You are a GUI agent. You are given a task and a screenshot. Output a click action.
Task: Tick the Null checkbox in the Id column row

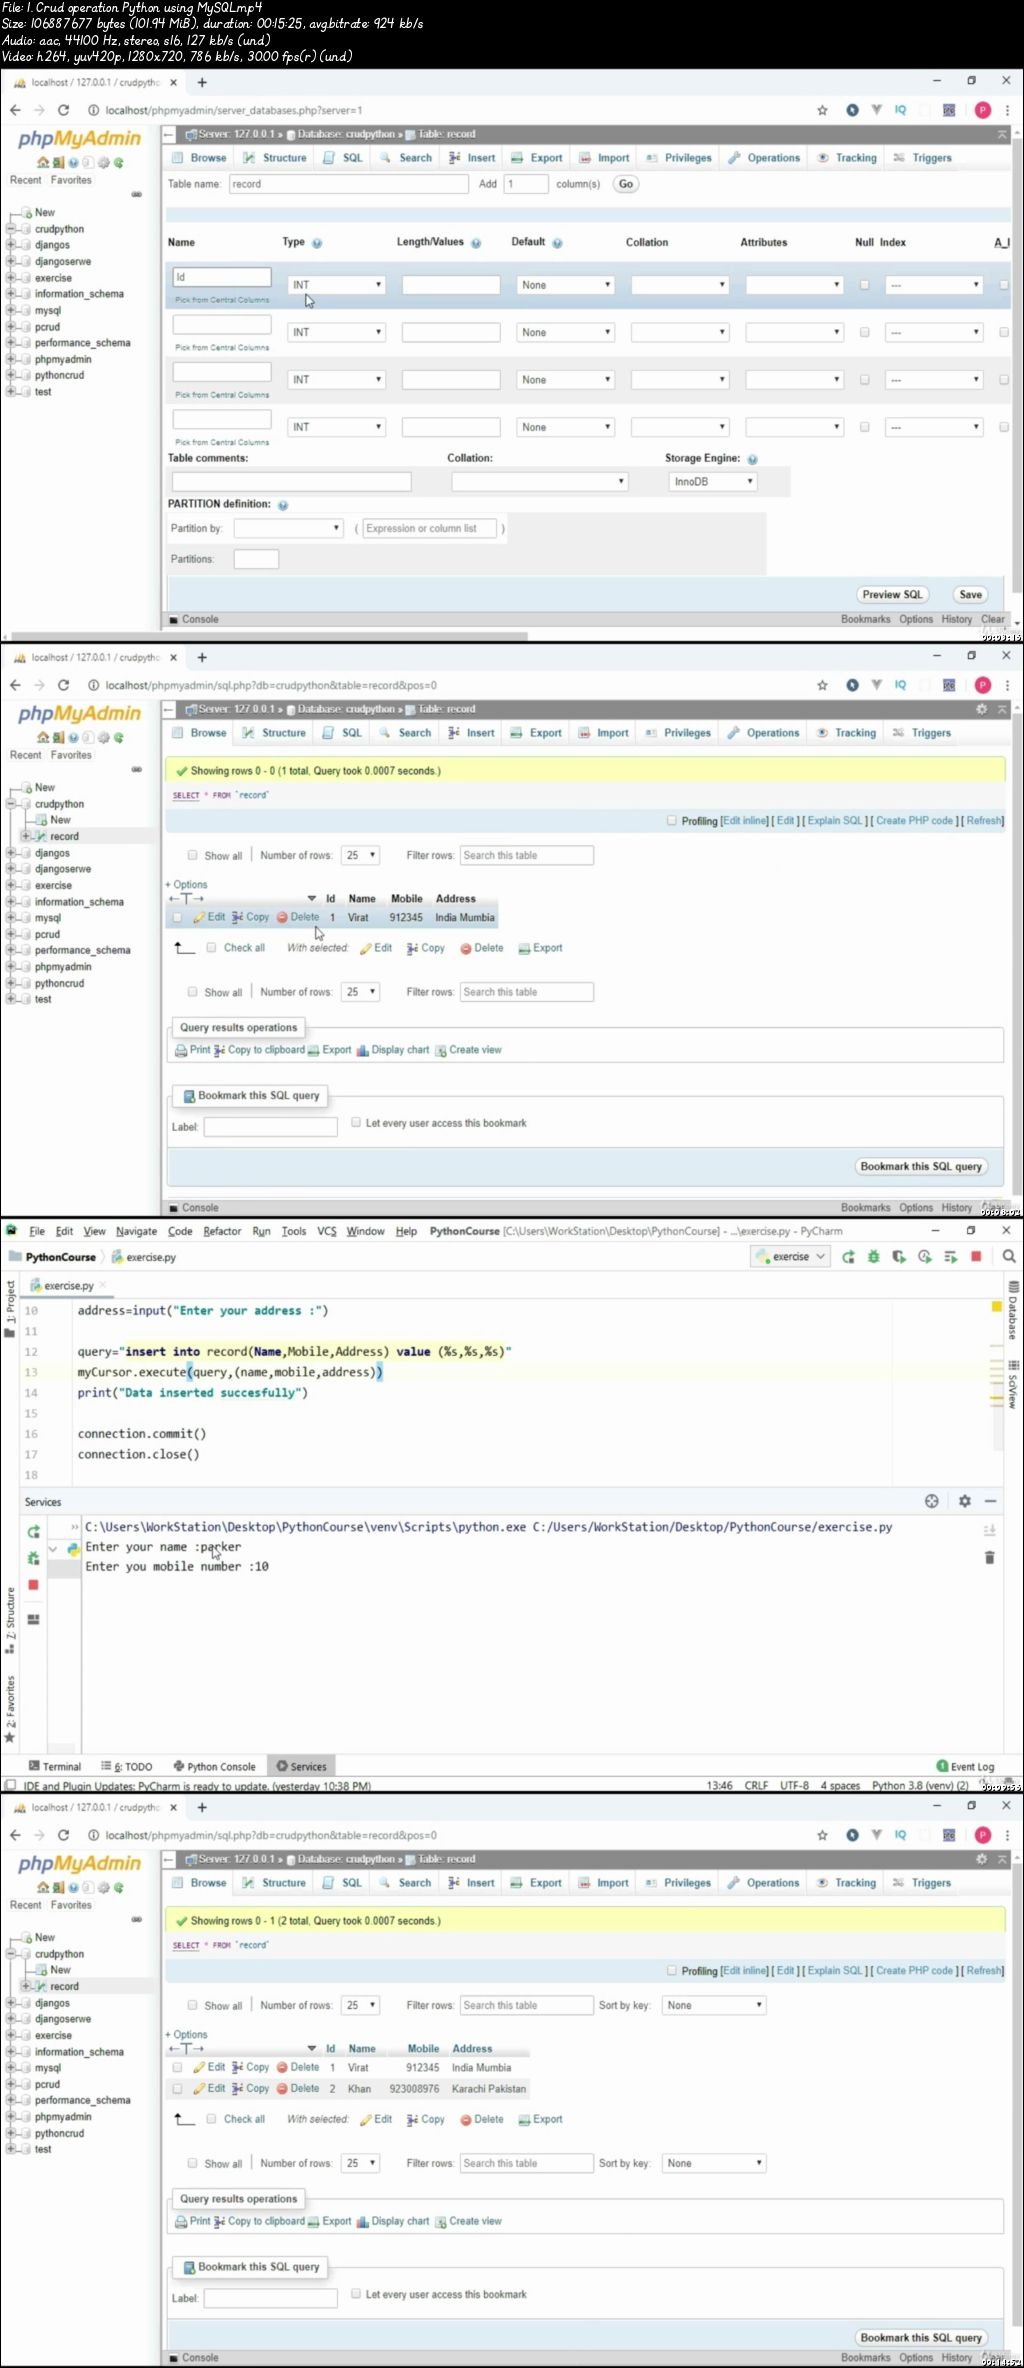864,284
